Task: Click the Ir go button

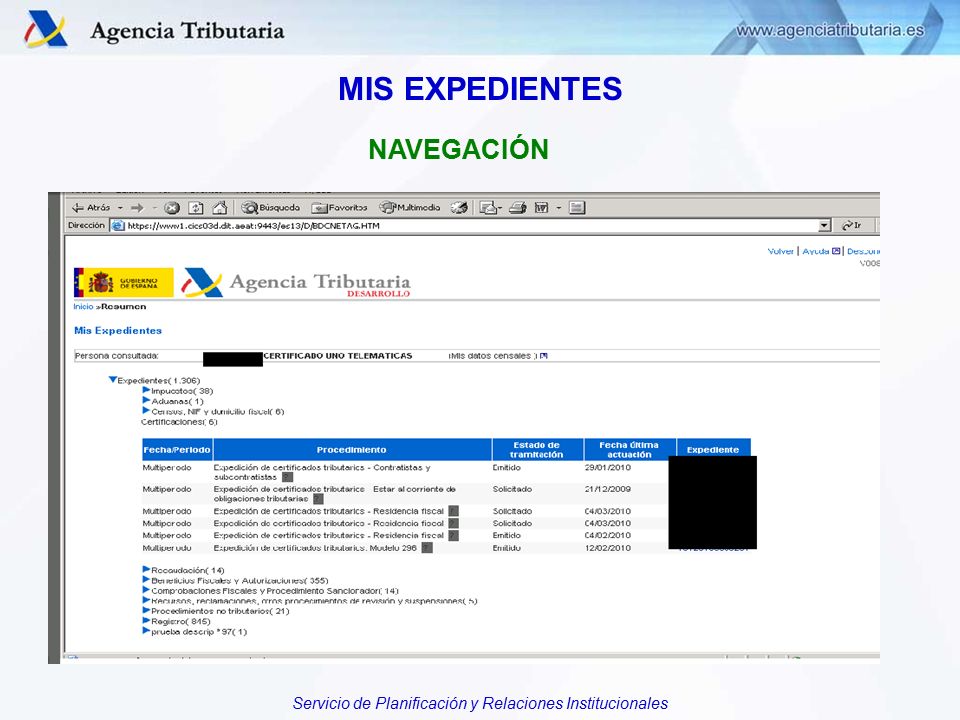Action: point(852,226)
